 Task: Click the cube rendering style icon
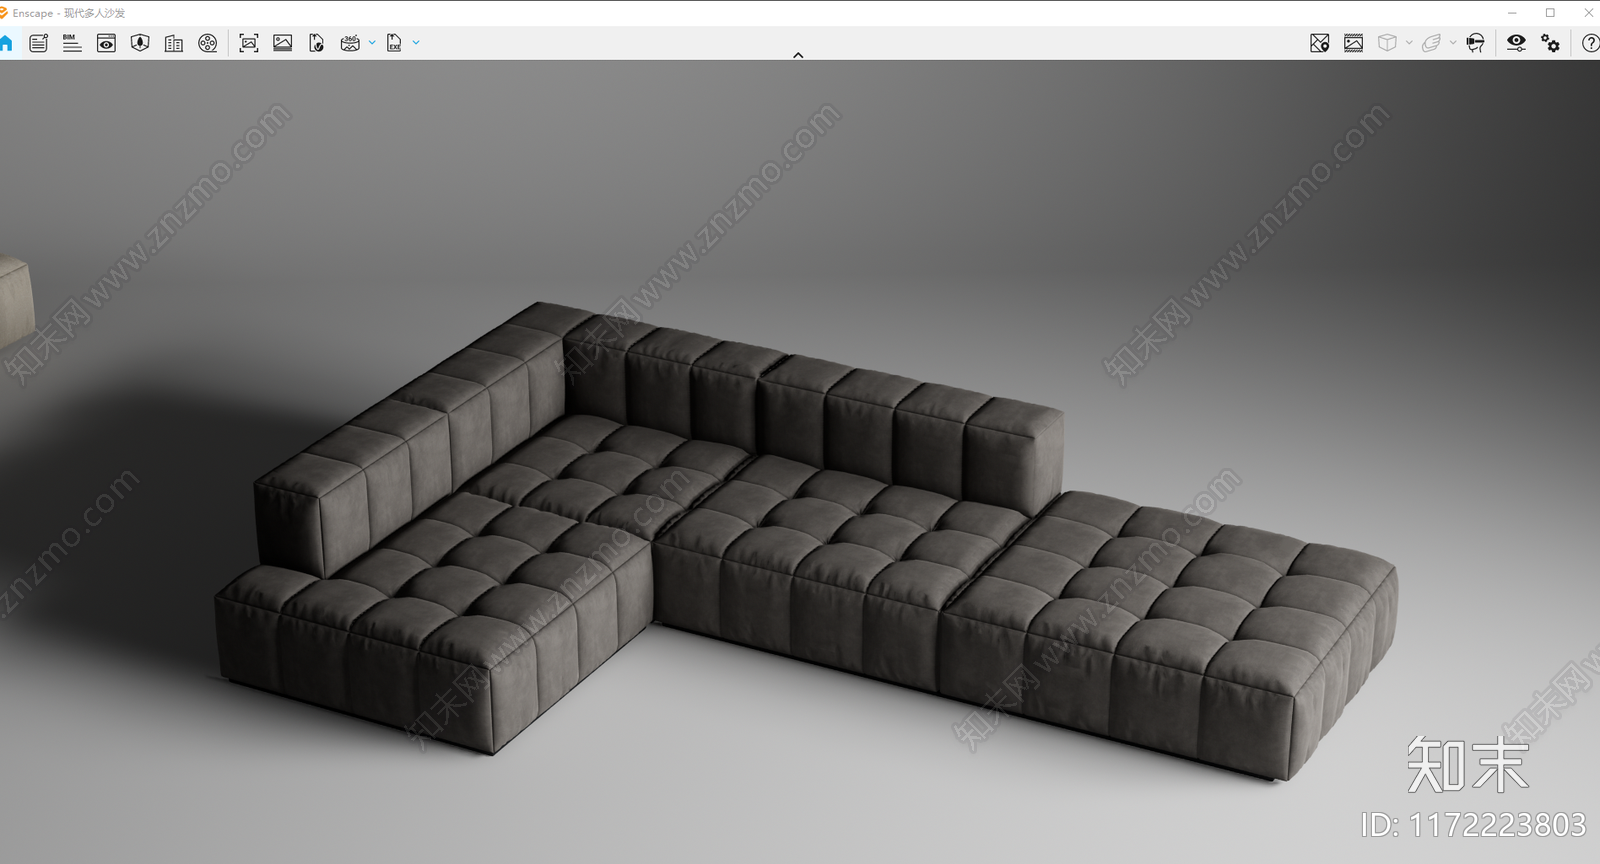pyautogui.click(x=1387, y=43)
